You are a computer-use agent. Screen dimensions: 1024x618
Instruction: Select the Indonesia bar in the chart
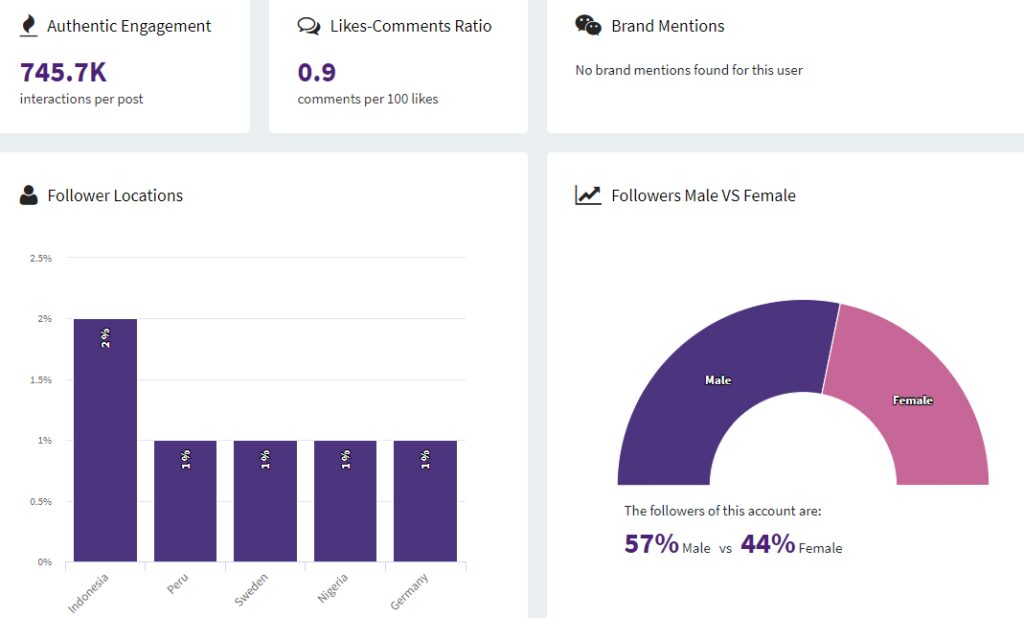(104, 440)
